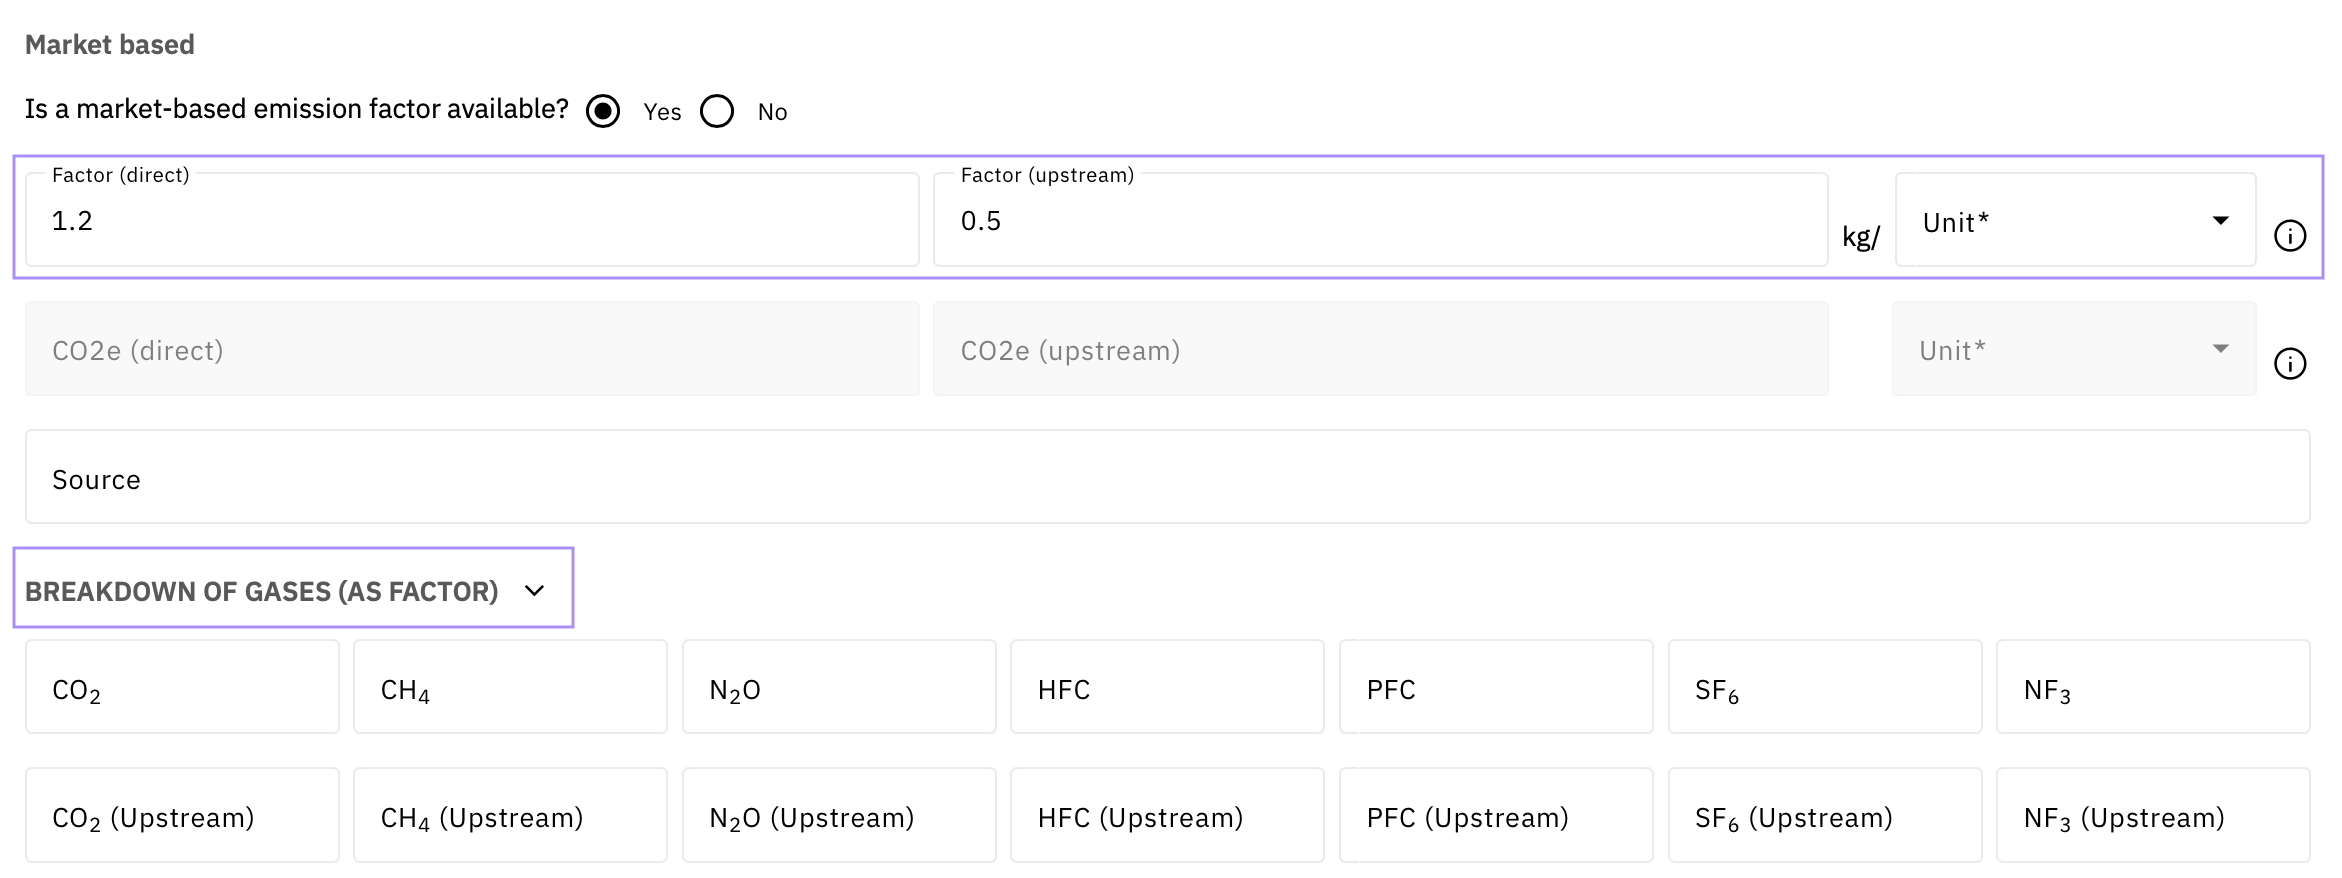Click the Factor (direct) input field
The height and width of the screenshot is (878, 2342).
click(472, 221)
